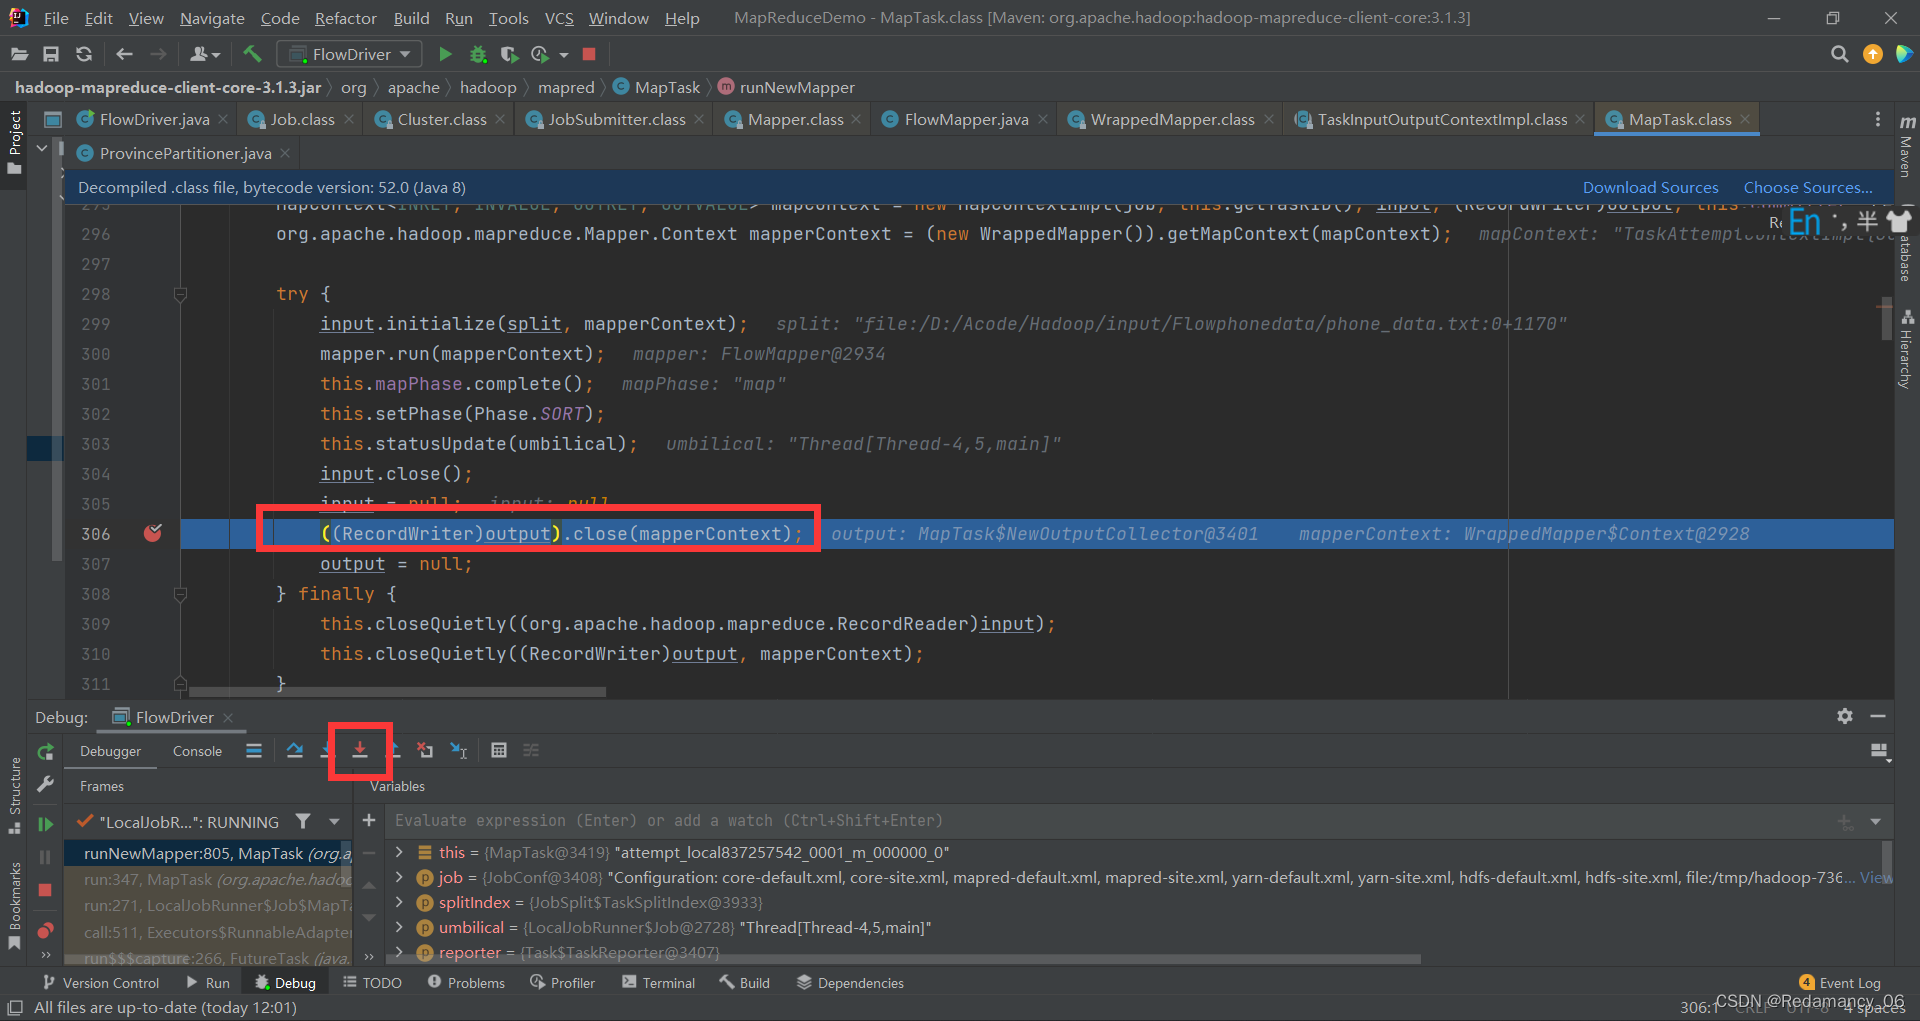Open the Event Log button
Screen dimensions: 1920x1021
(x=1839, y=983)
